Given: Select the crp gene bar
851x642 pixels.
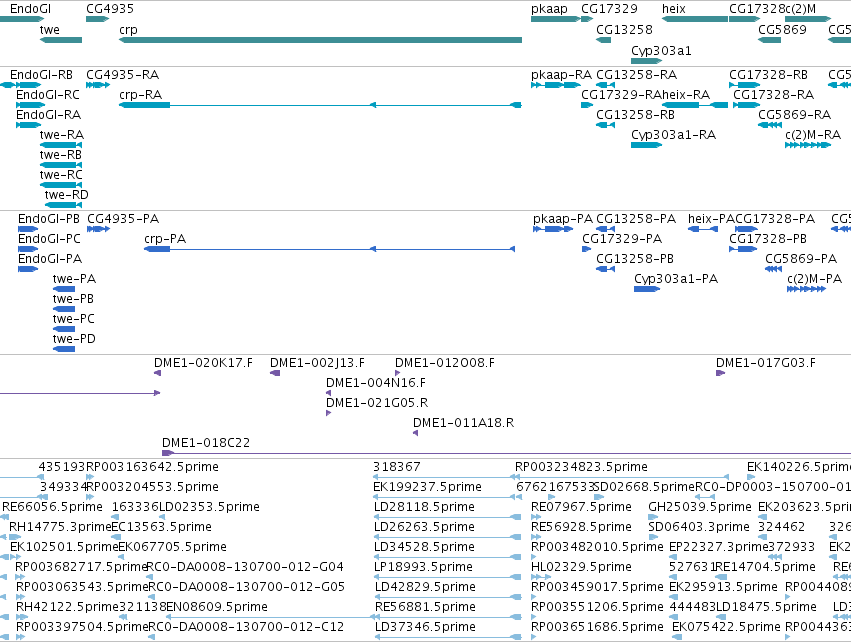Looking at the screenshot, I should click(x=320, y=40).
